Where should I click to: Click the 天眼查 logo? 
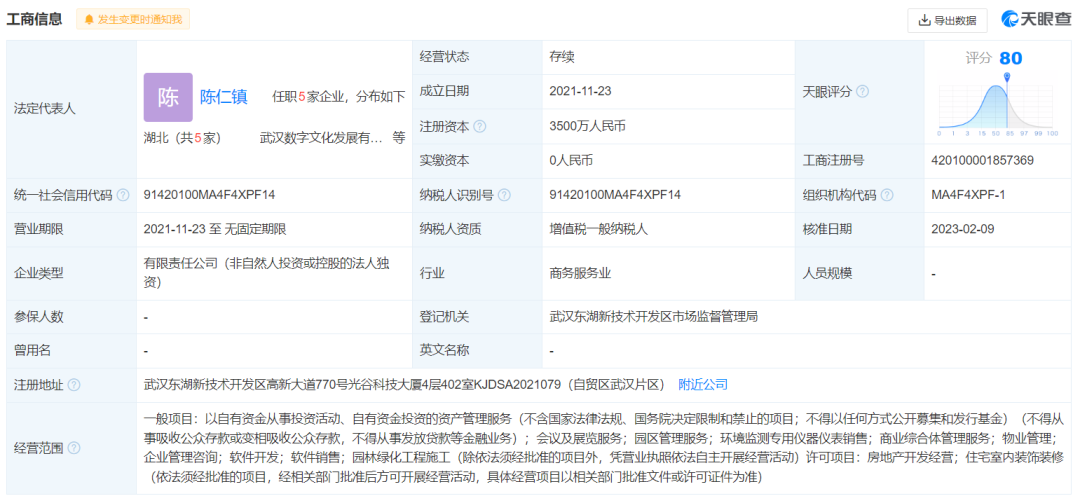1035,20
